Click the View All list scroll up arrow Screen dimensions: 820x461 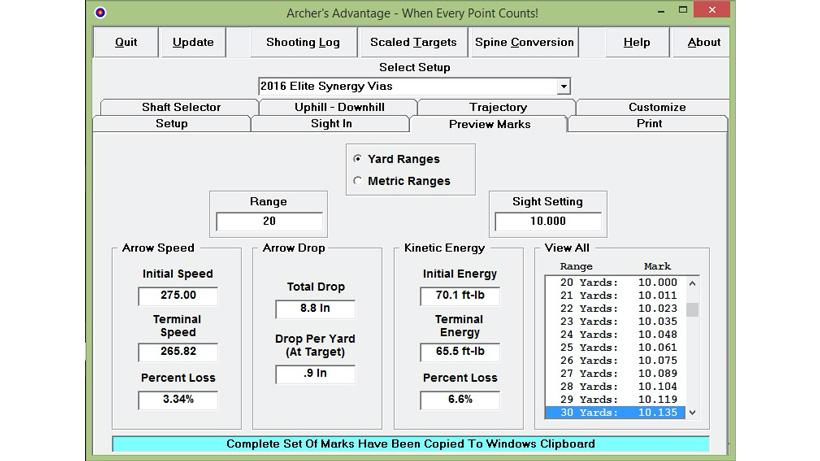[x=692, y=283]
